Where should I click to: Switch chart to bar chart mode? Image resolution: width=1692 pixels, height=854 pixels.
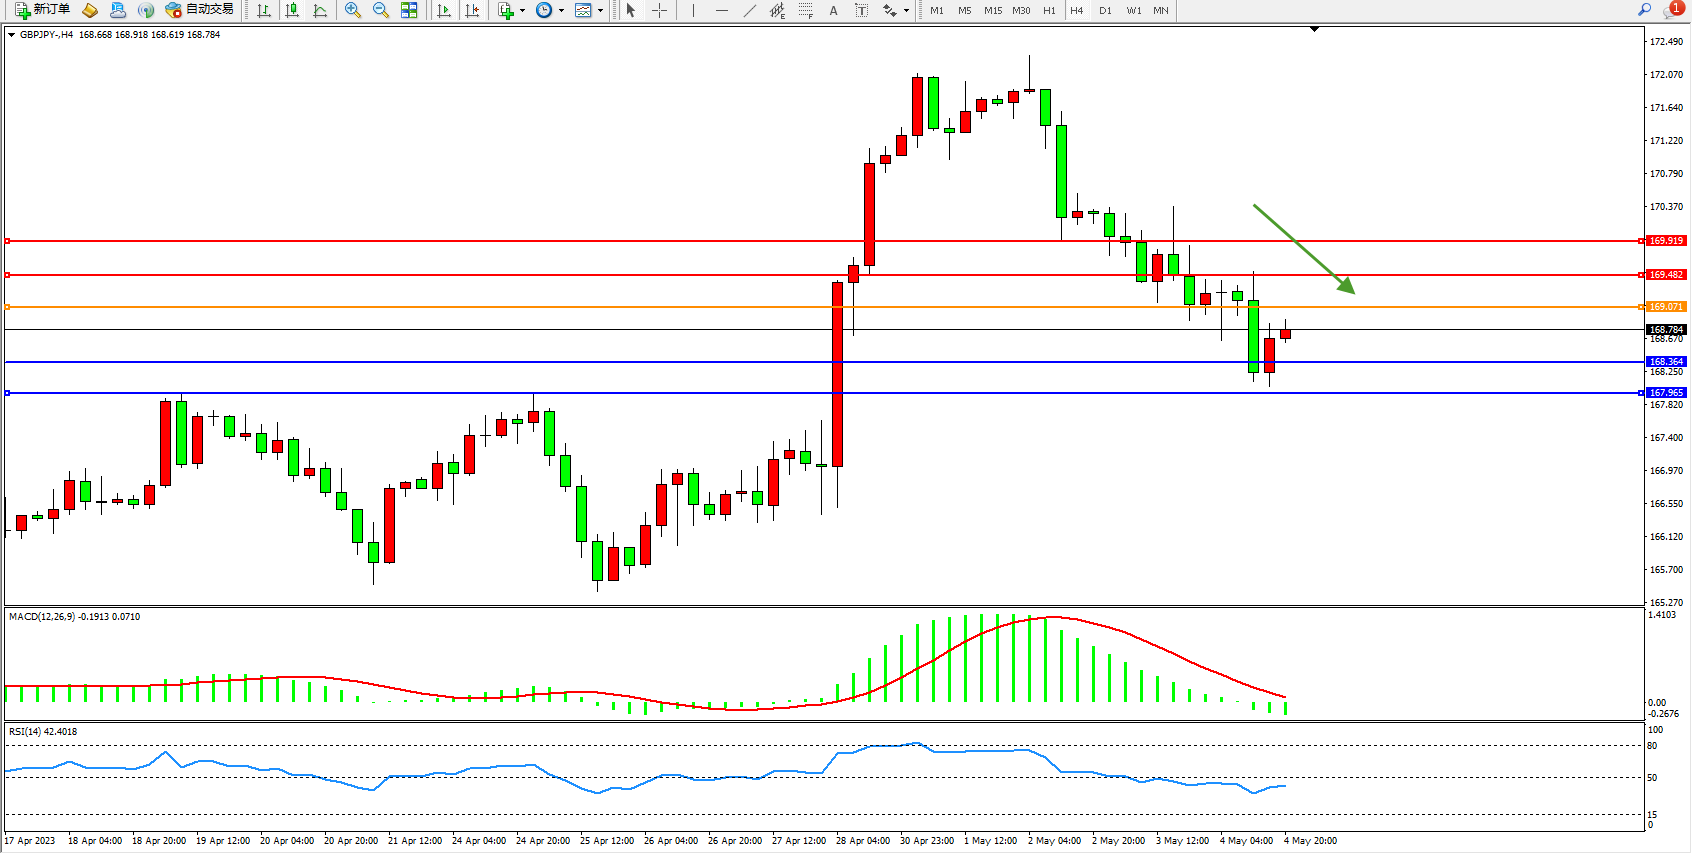(264, 10)
